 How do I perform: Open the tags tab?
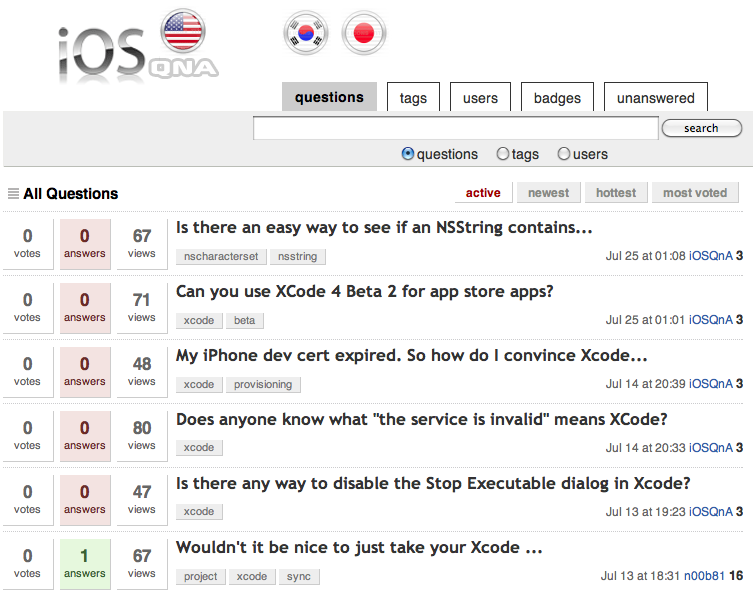pyautogui.click(x=413, y=98)
